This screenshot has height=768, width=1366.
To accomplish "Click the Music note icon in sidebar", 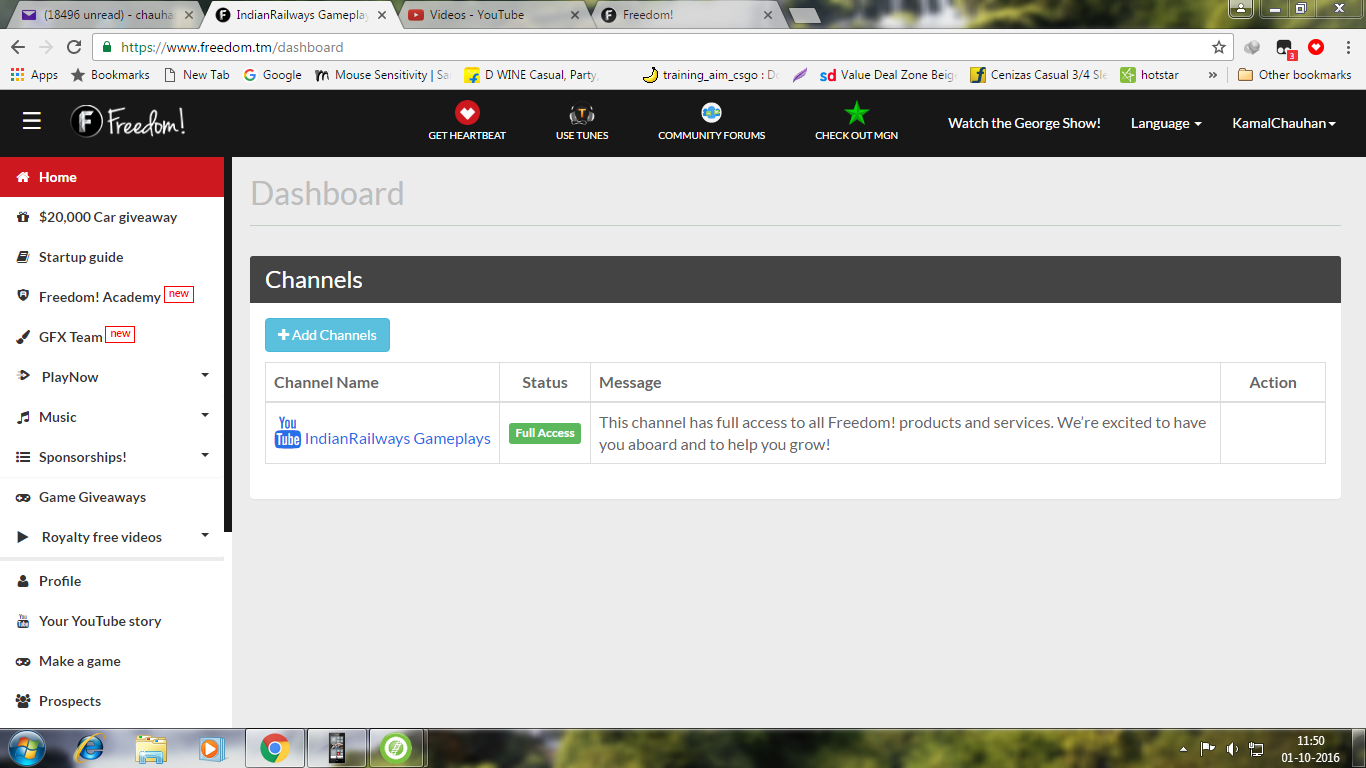I will click(x=23, y=417).
